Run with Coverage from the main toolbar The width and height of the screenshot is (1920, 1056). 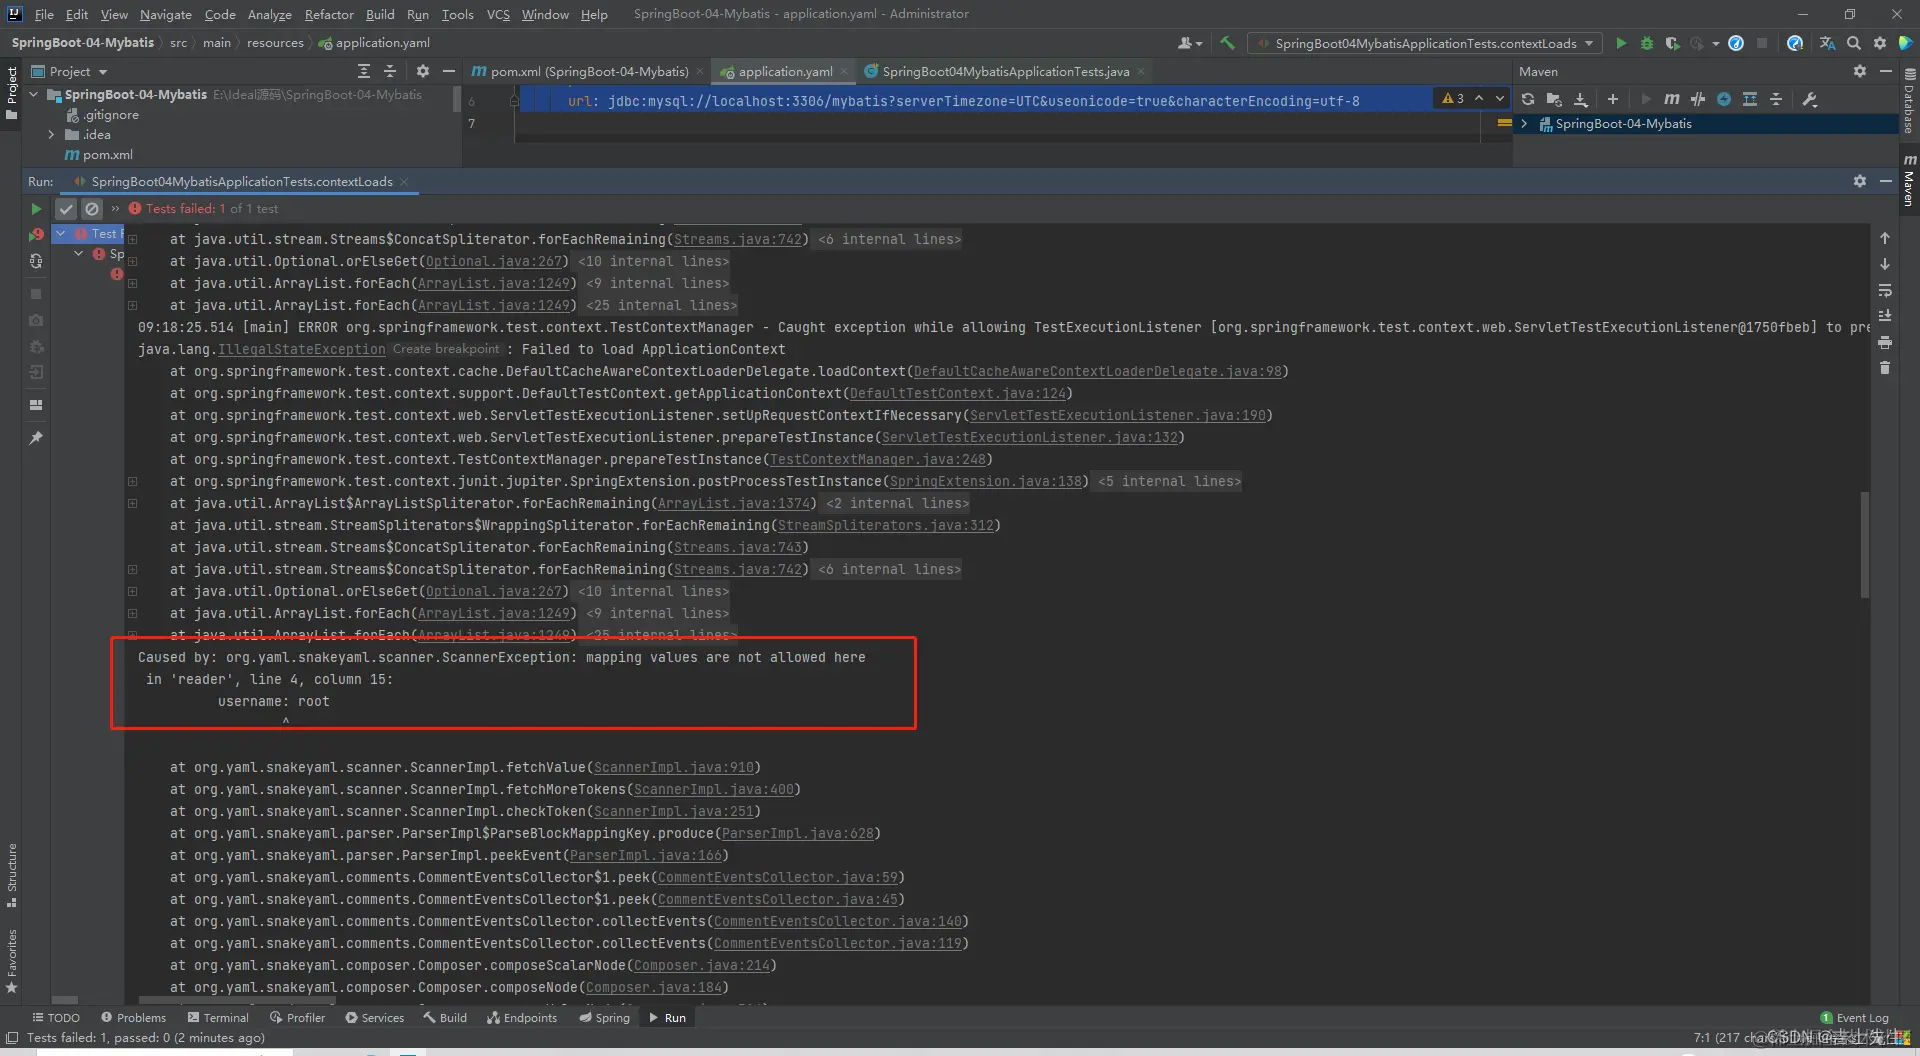coord(1671,43)
